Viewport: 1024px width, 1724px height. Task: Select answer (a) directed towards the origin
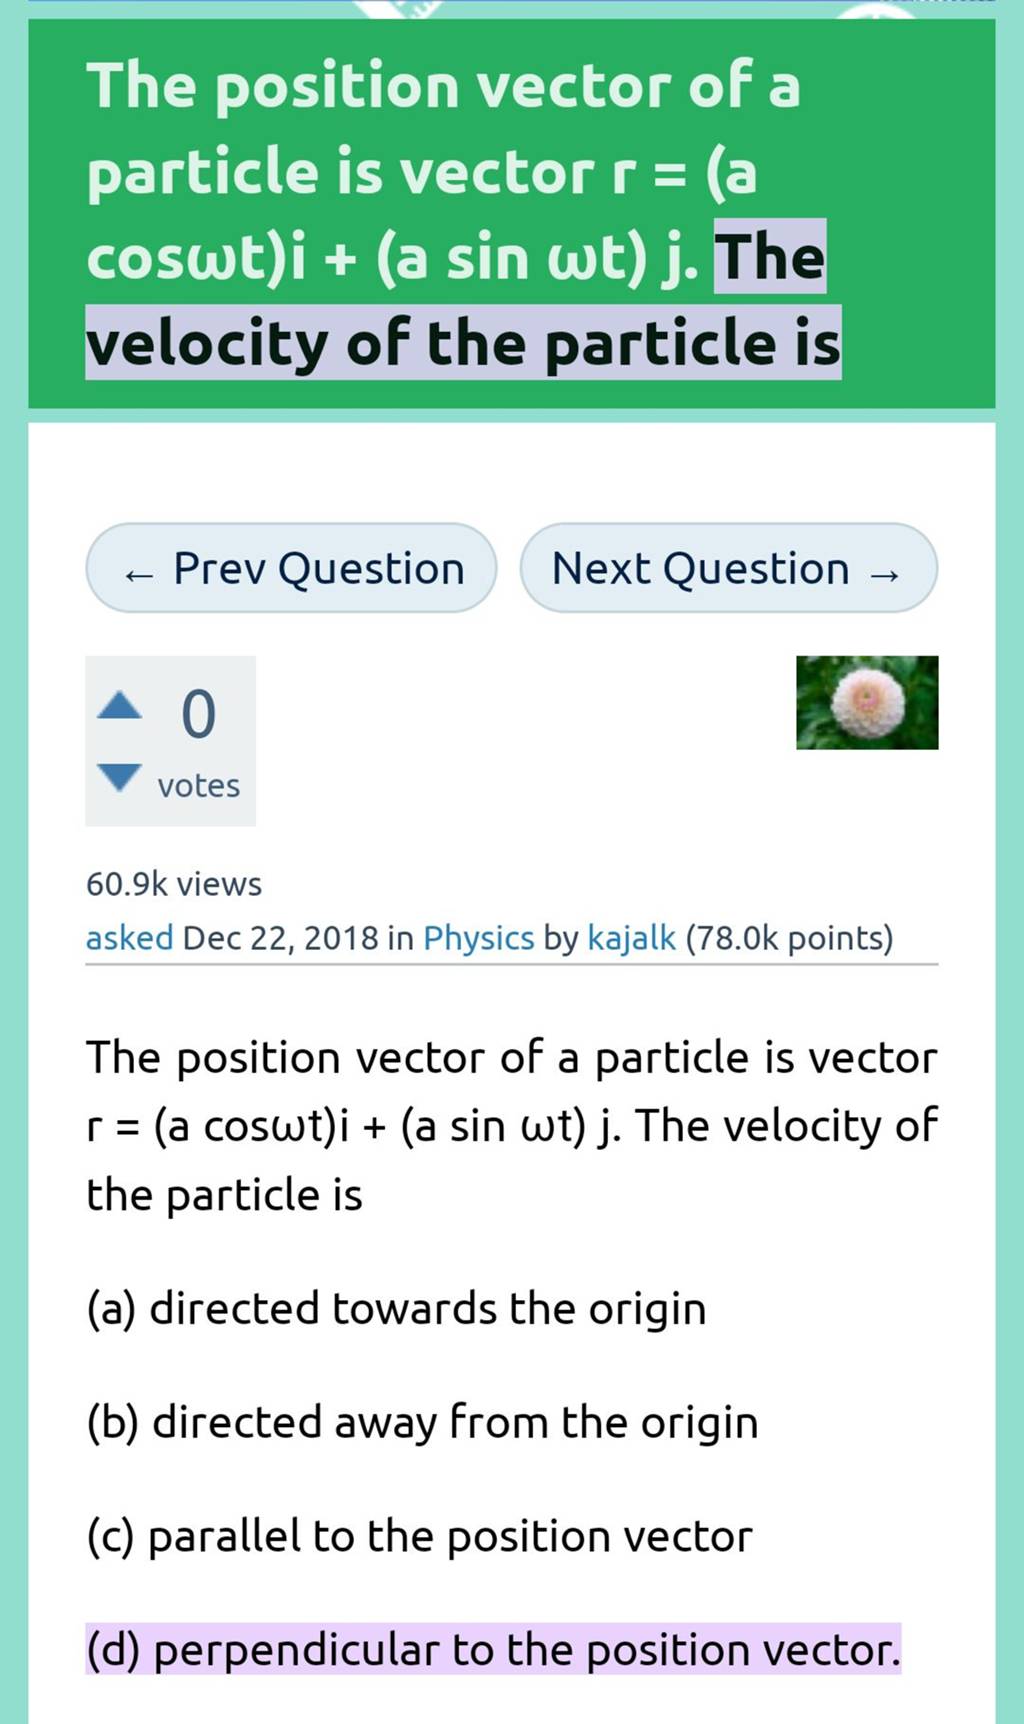tap(396, 1307)
